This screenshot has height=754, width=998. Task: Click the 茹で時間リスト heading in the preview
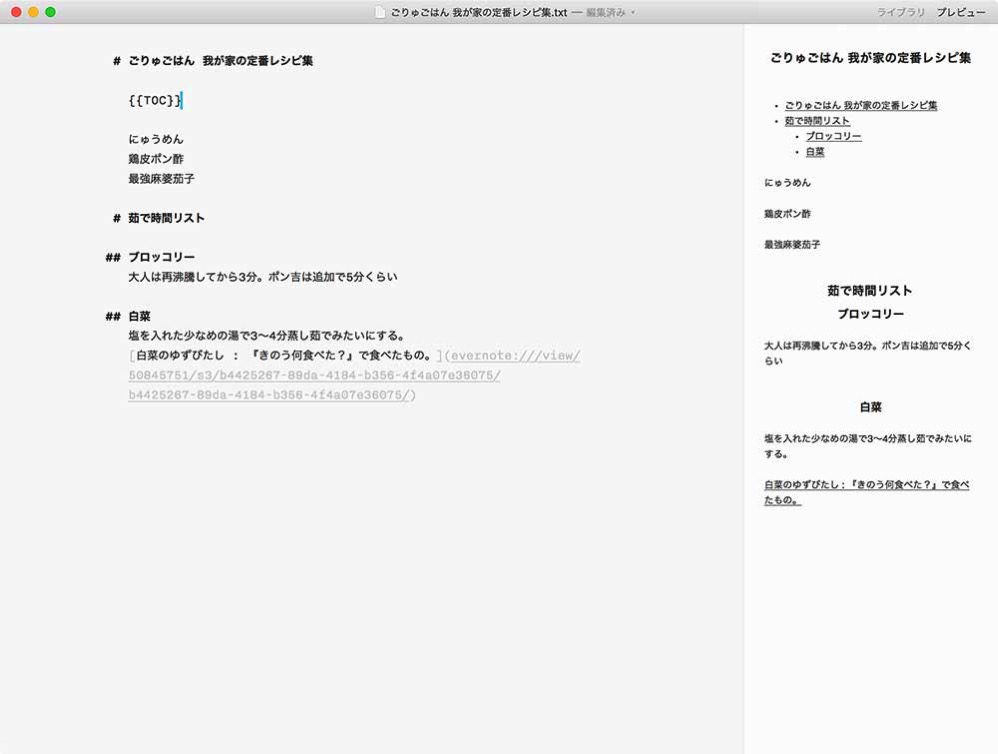[869, 291]
